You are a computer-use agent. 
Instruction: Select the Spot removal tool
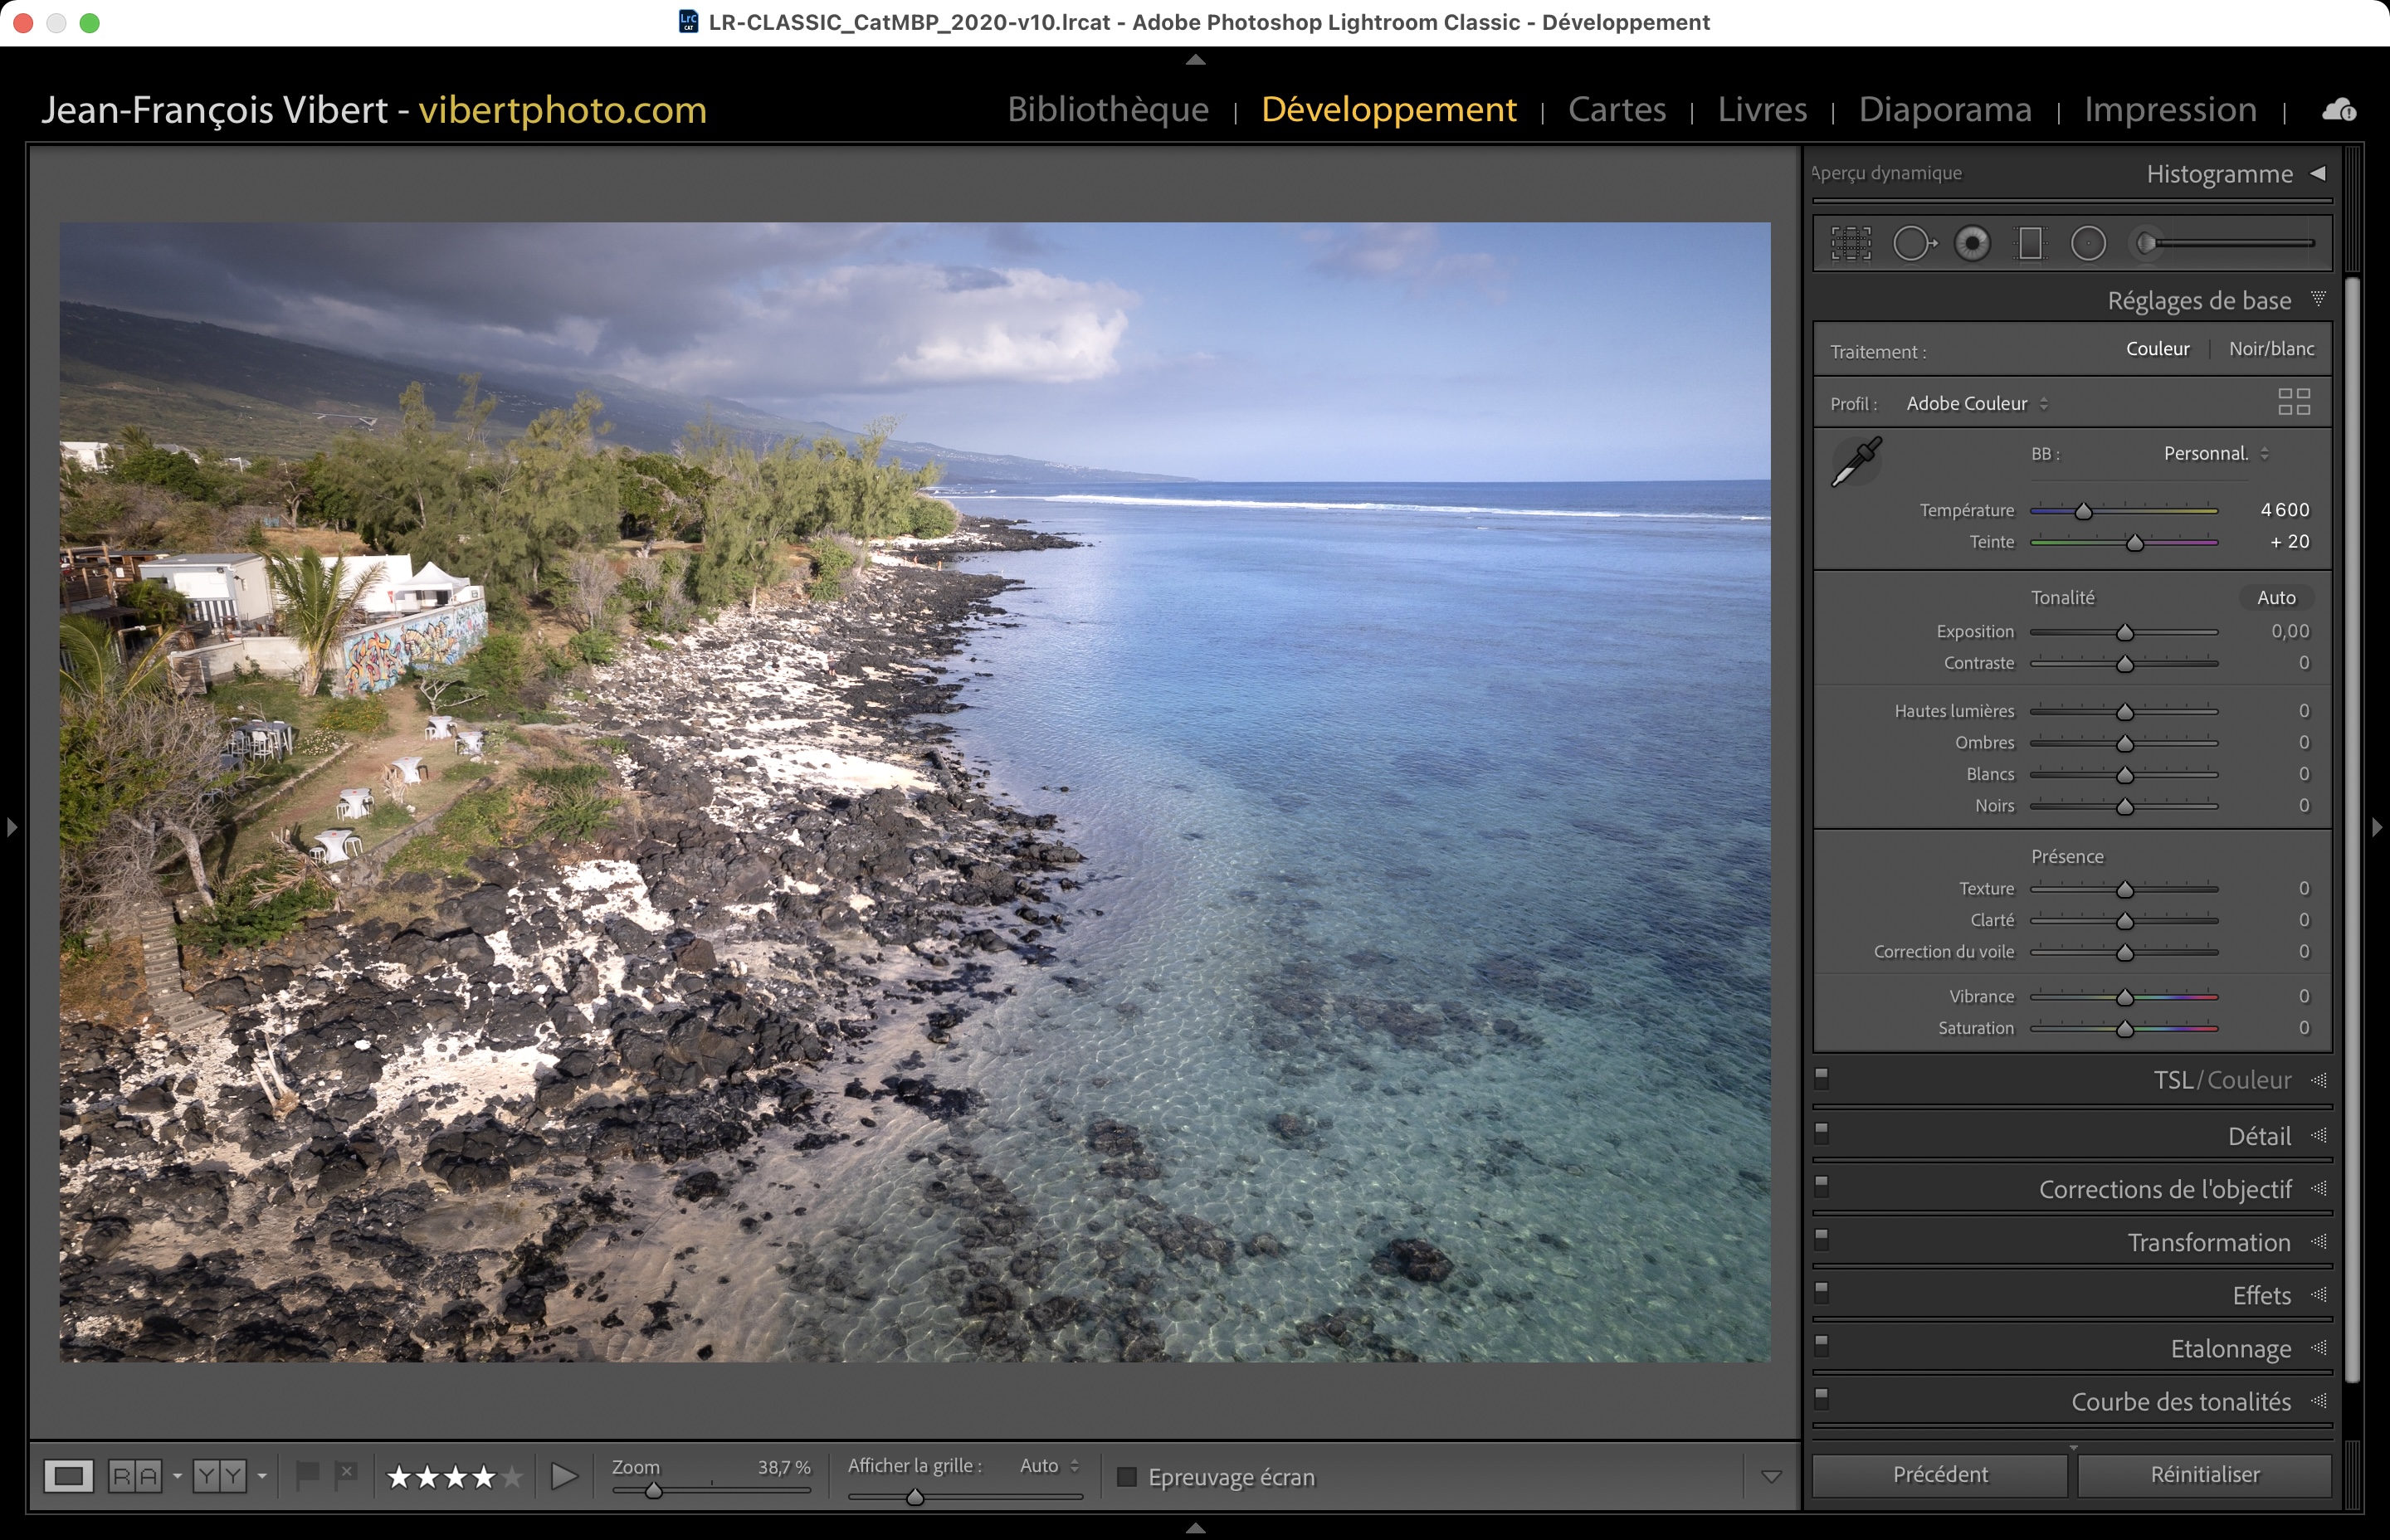click(1912, 243)
